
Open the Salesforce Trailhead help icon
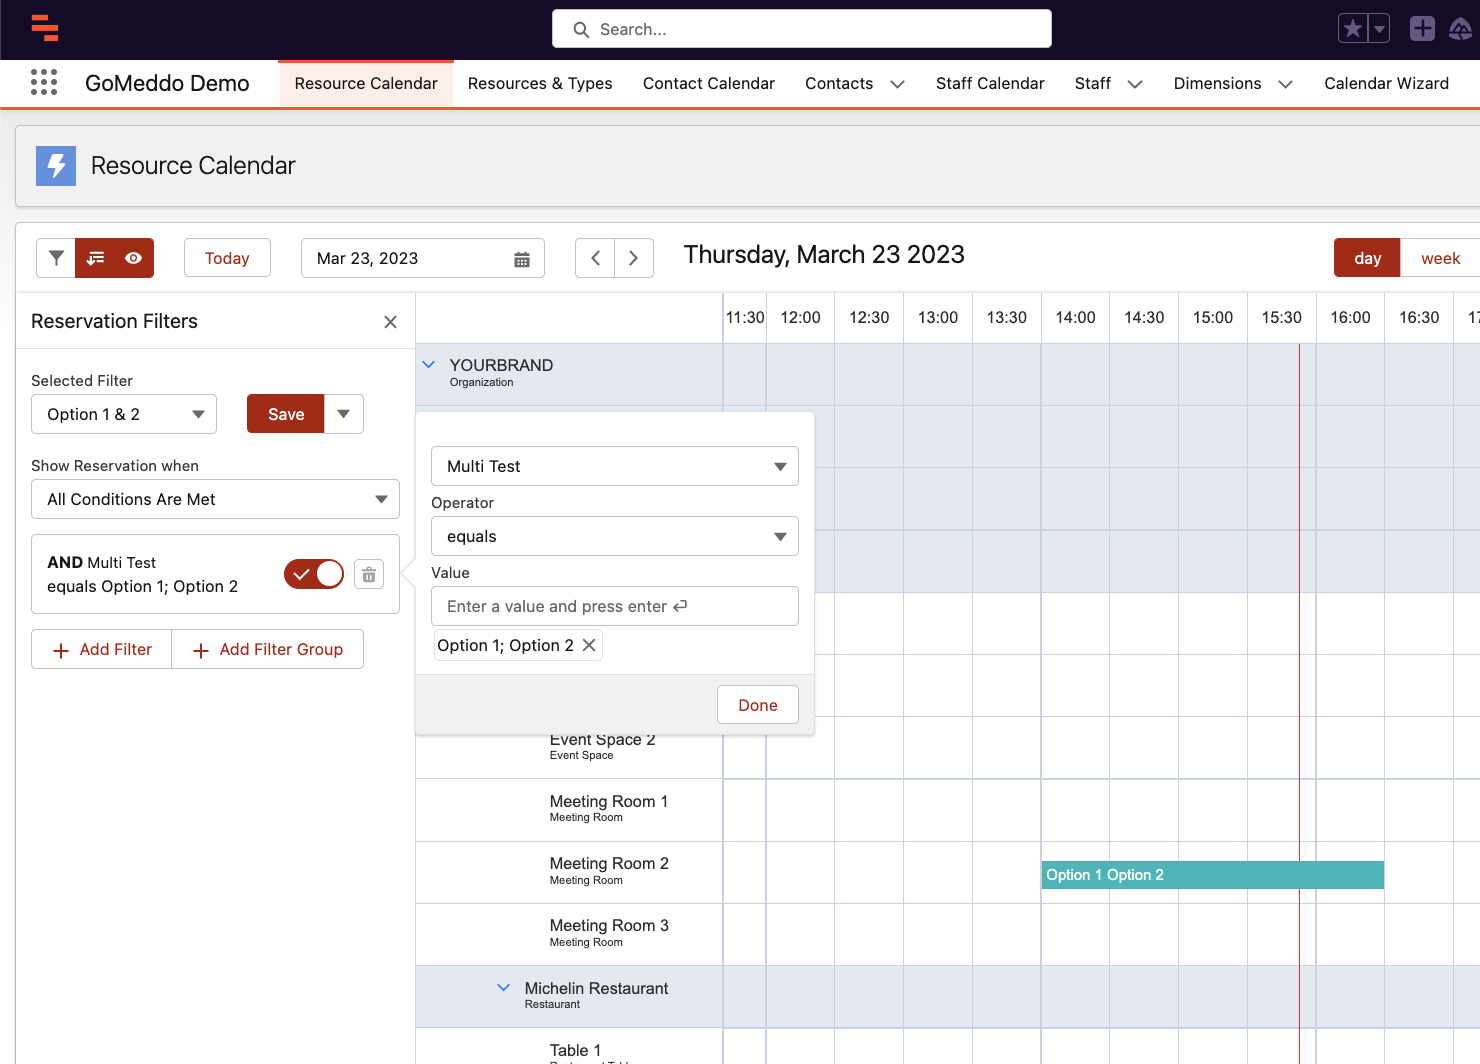(1461, 28)
